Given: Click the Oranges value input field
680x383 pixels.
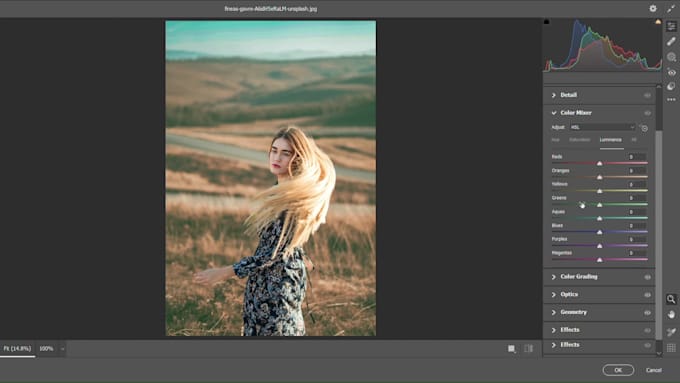Looking at the screenshot, I should point(637,170).
